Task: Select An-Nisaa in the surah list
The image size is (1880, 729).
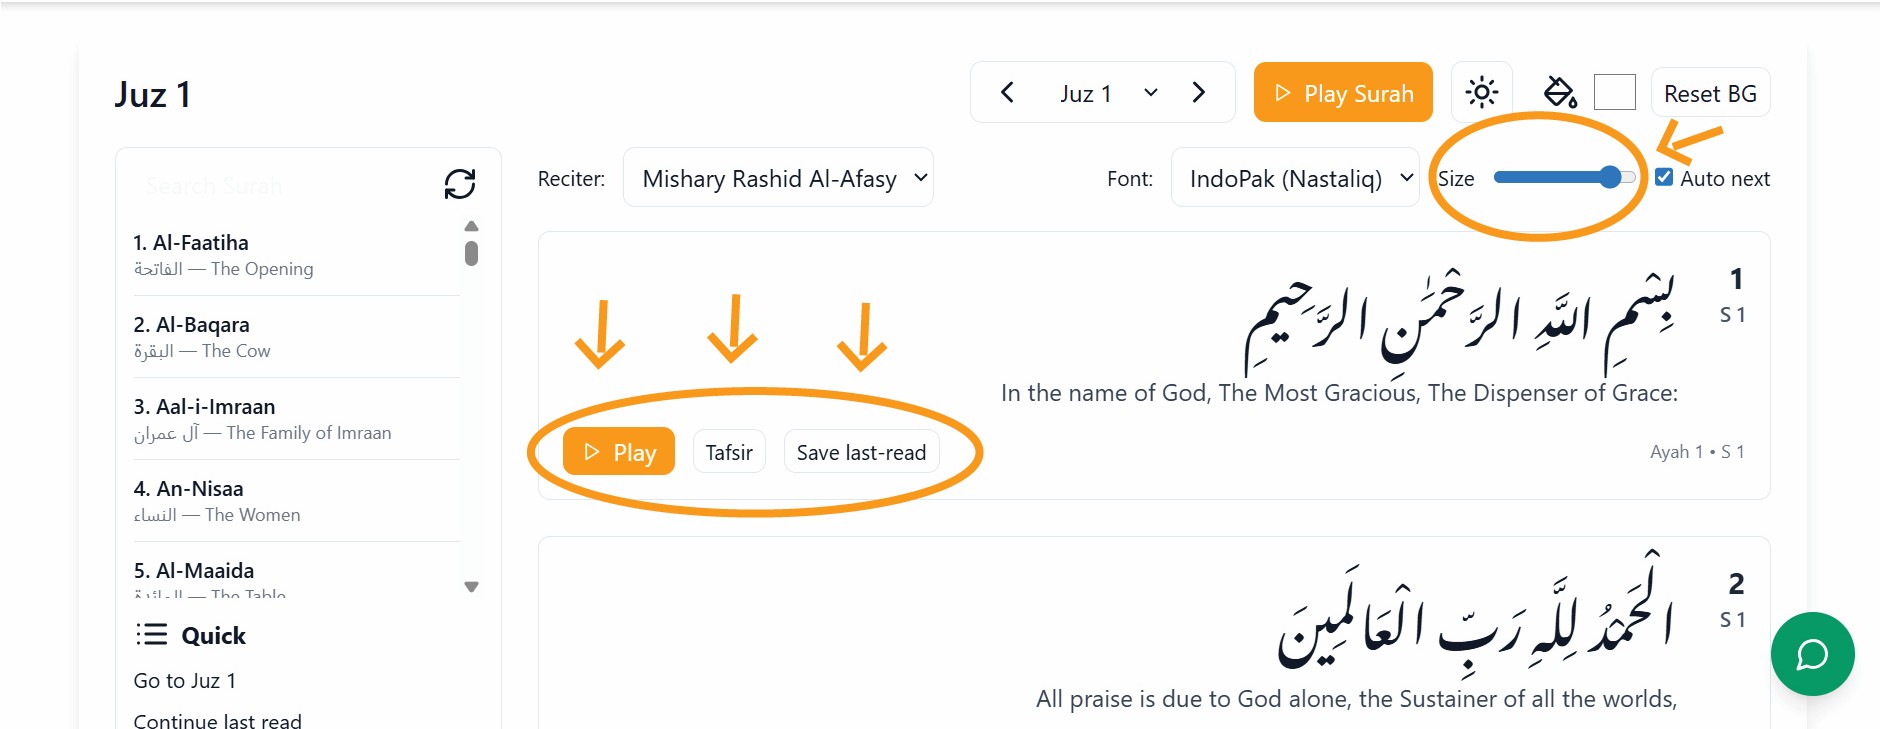Action: [200, 500]
